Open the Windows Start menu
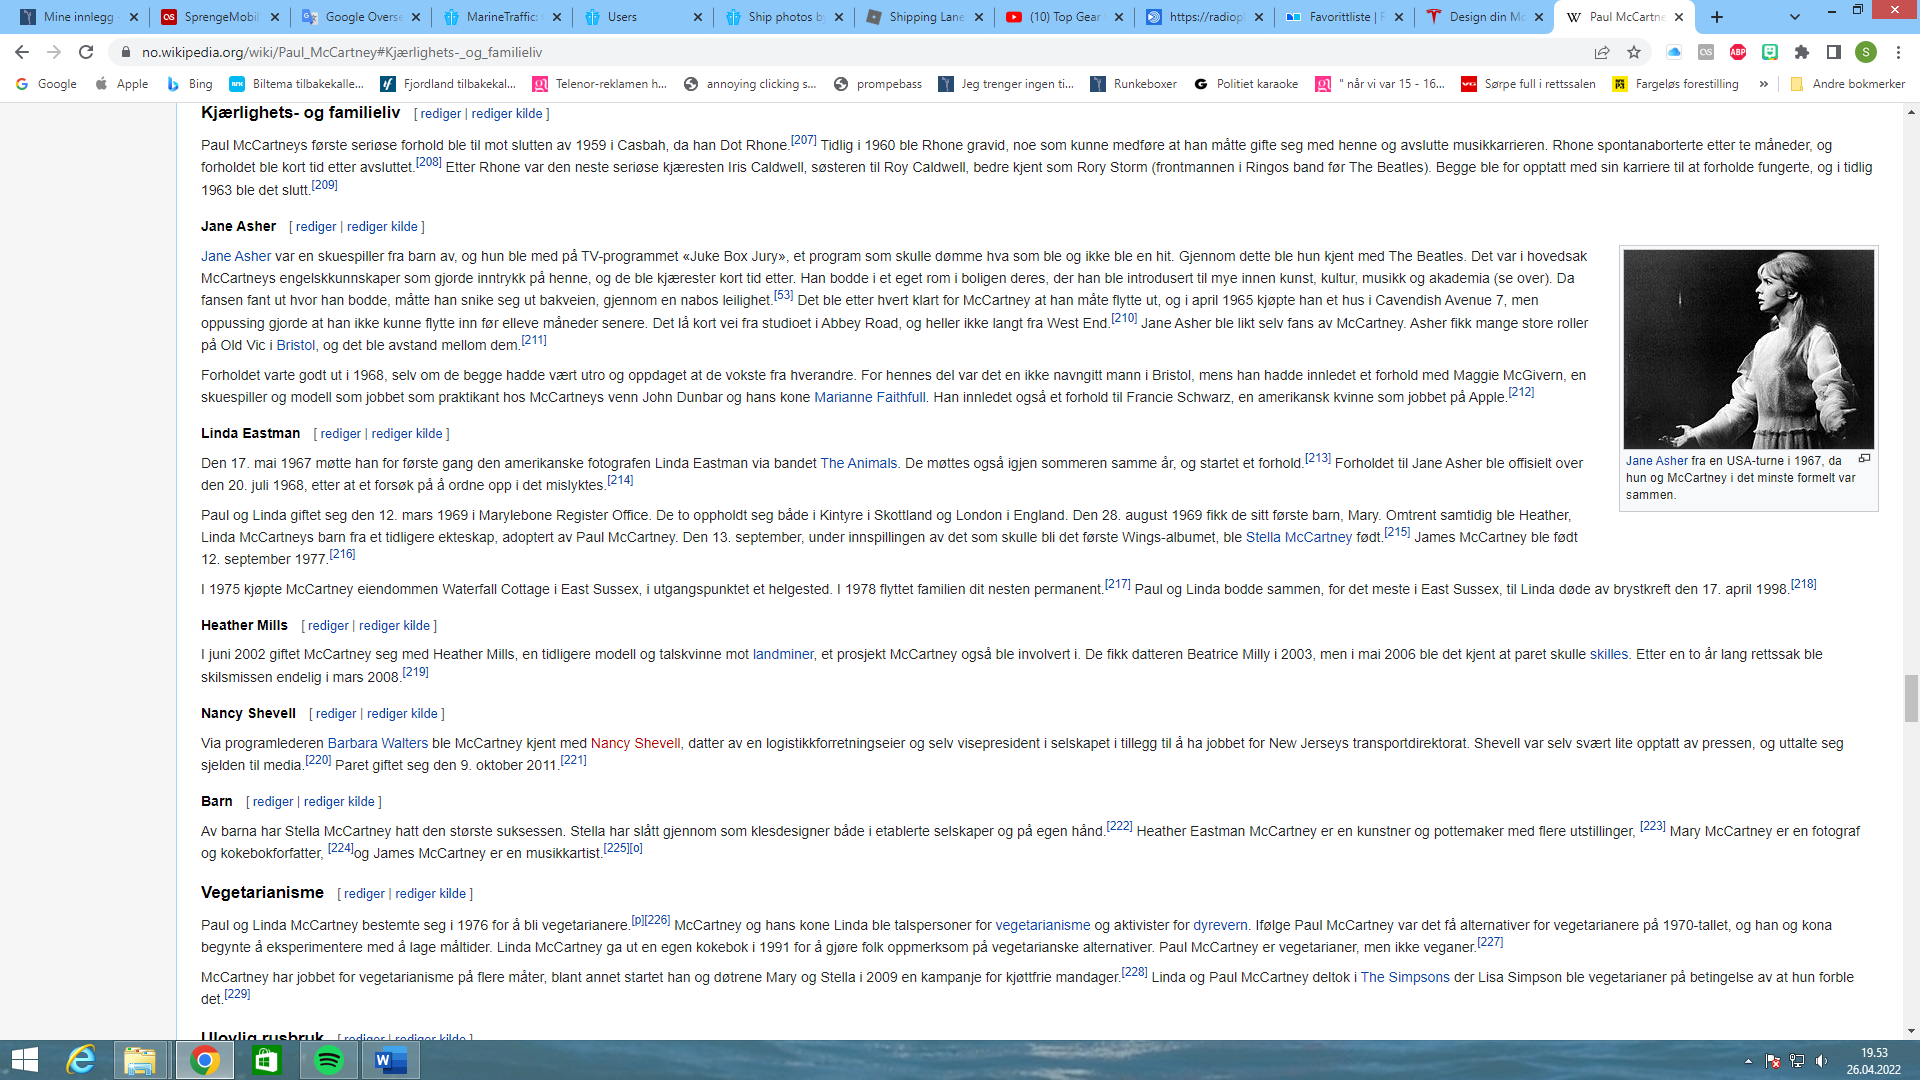This screenshot has height=1080, width=1920. (x=24, y=1060)
